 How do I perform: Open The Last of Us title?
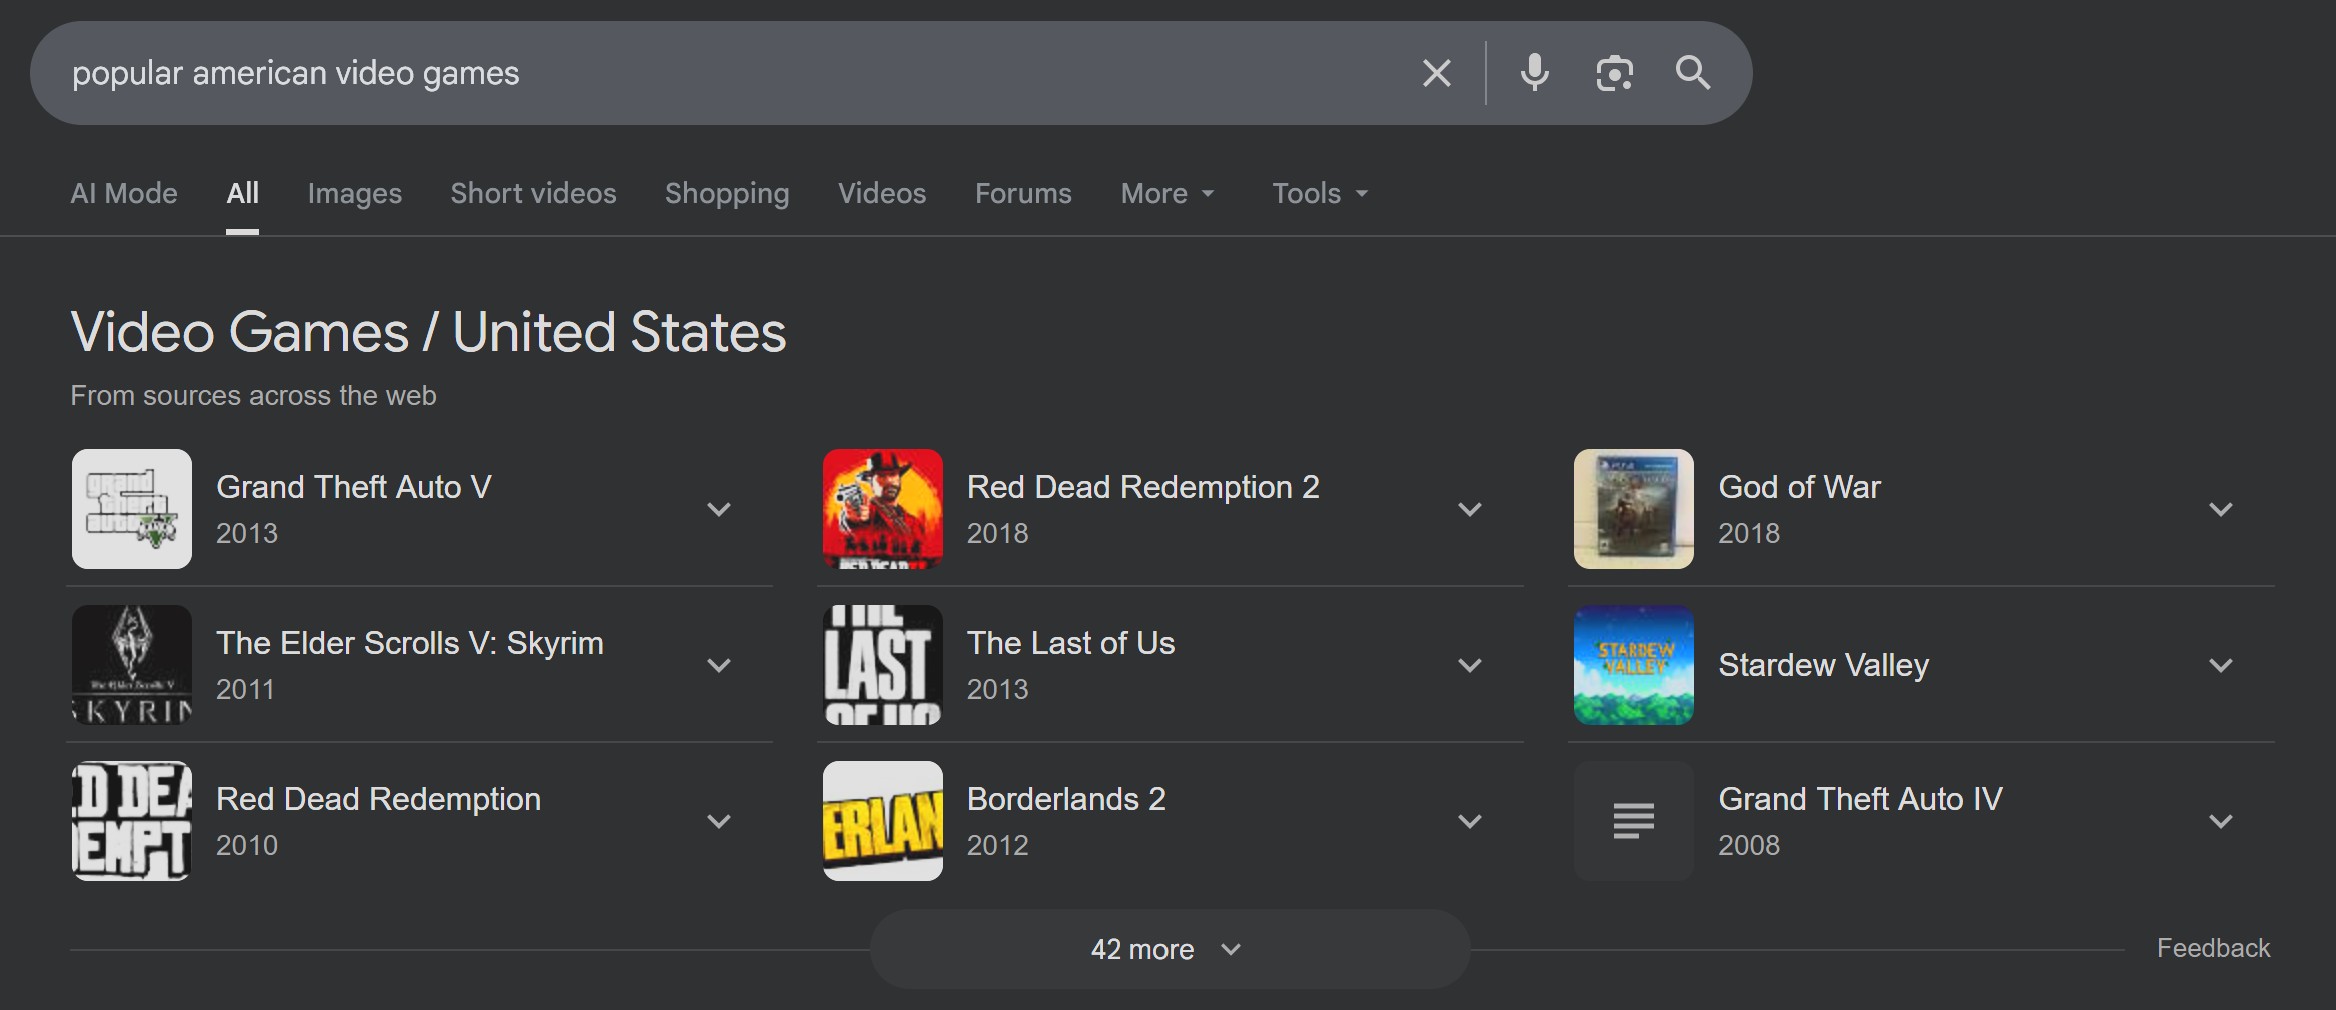tap(1071, 643)
